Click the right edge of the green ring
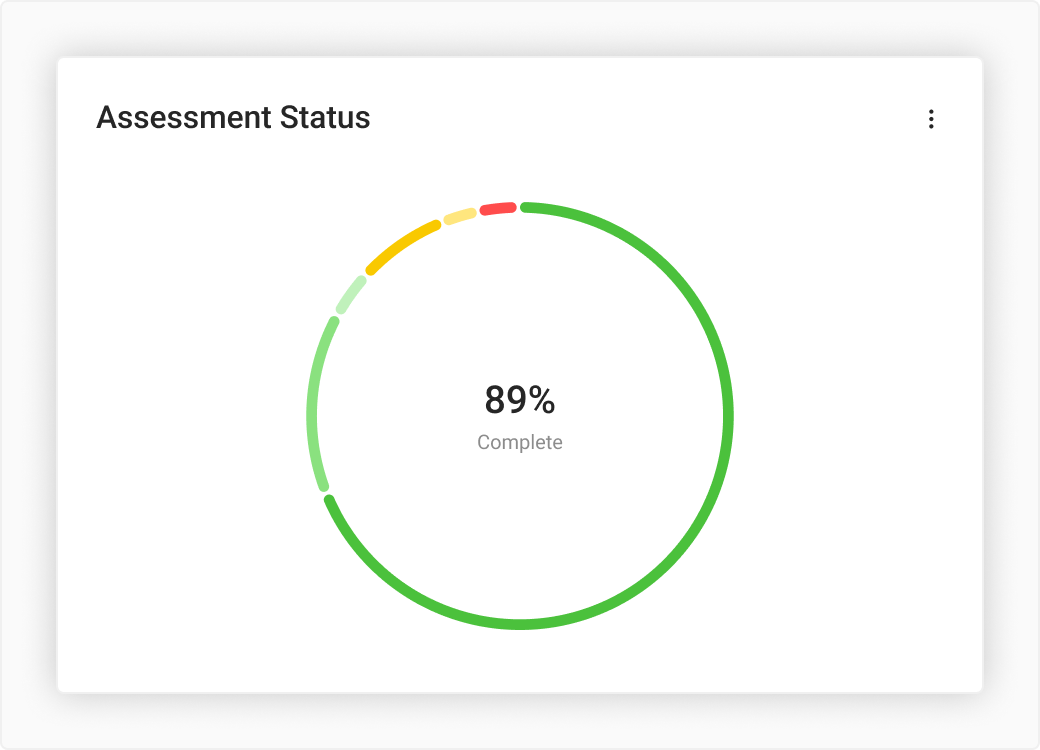This screenshot has width=1040, height=750. (x=729, y=415)
